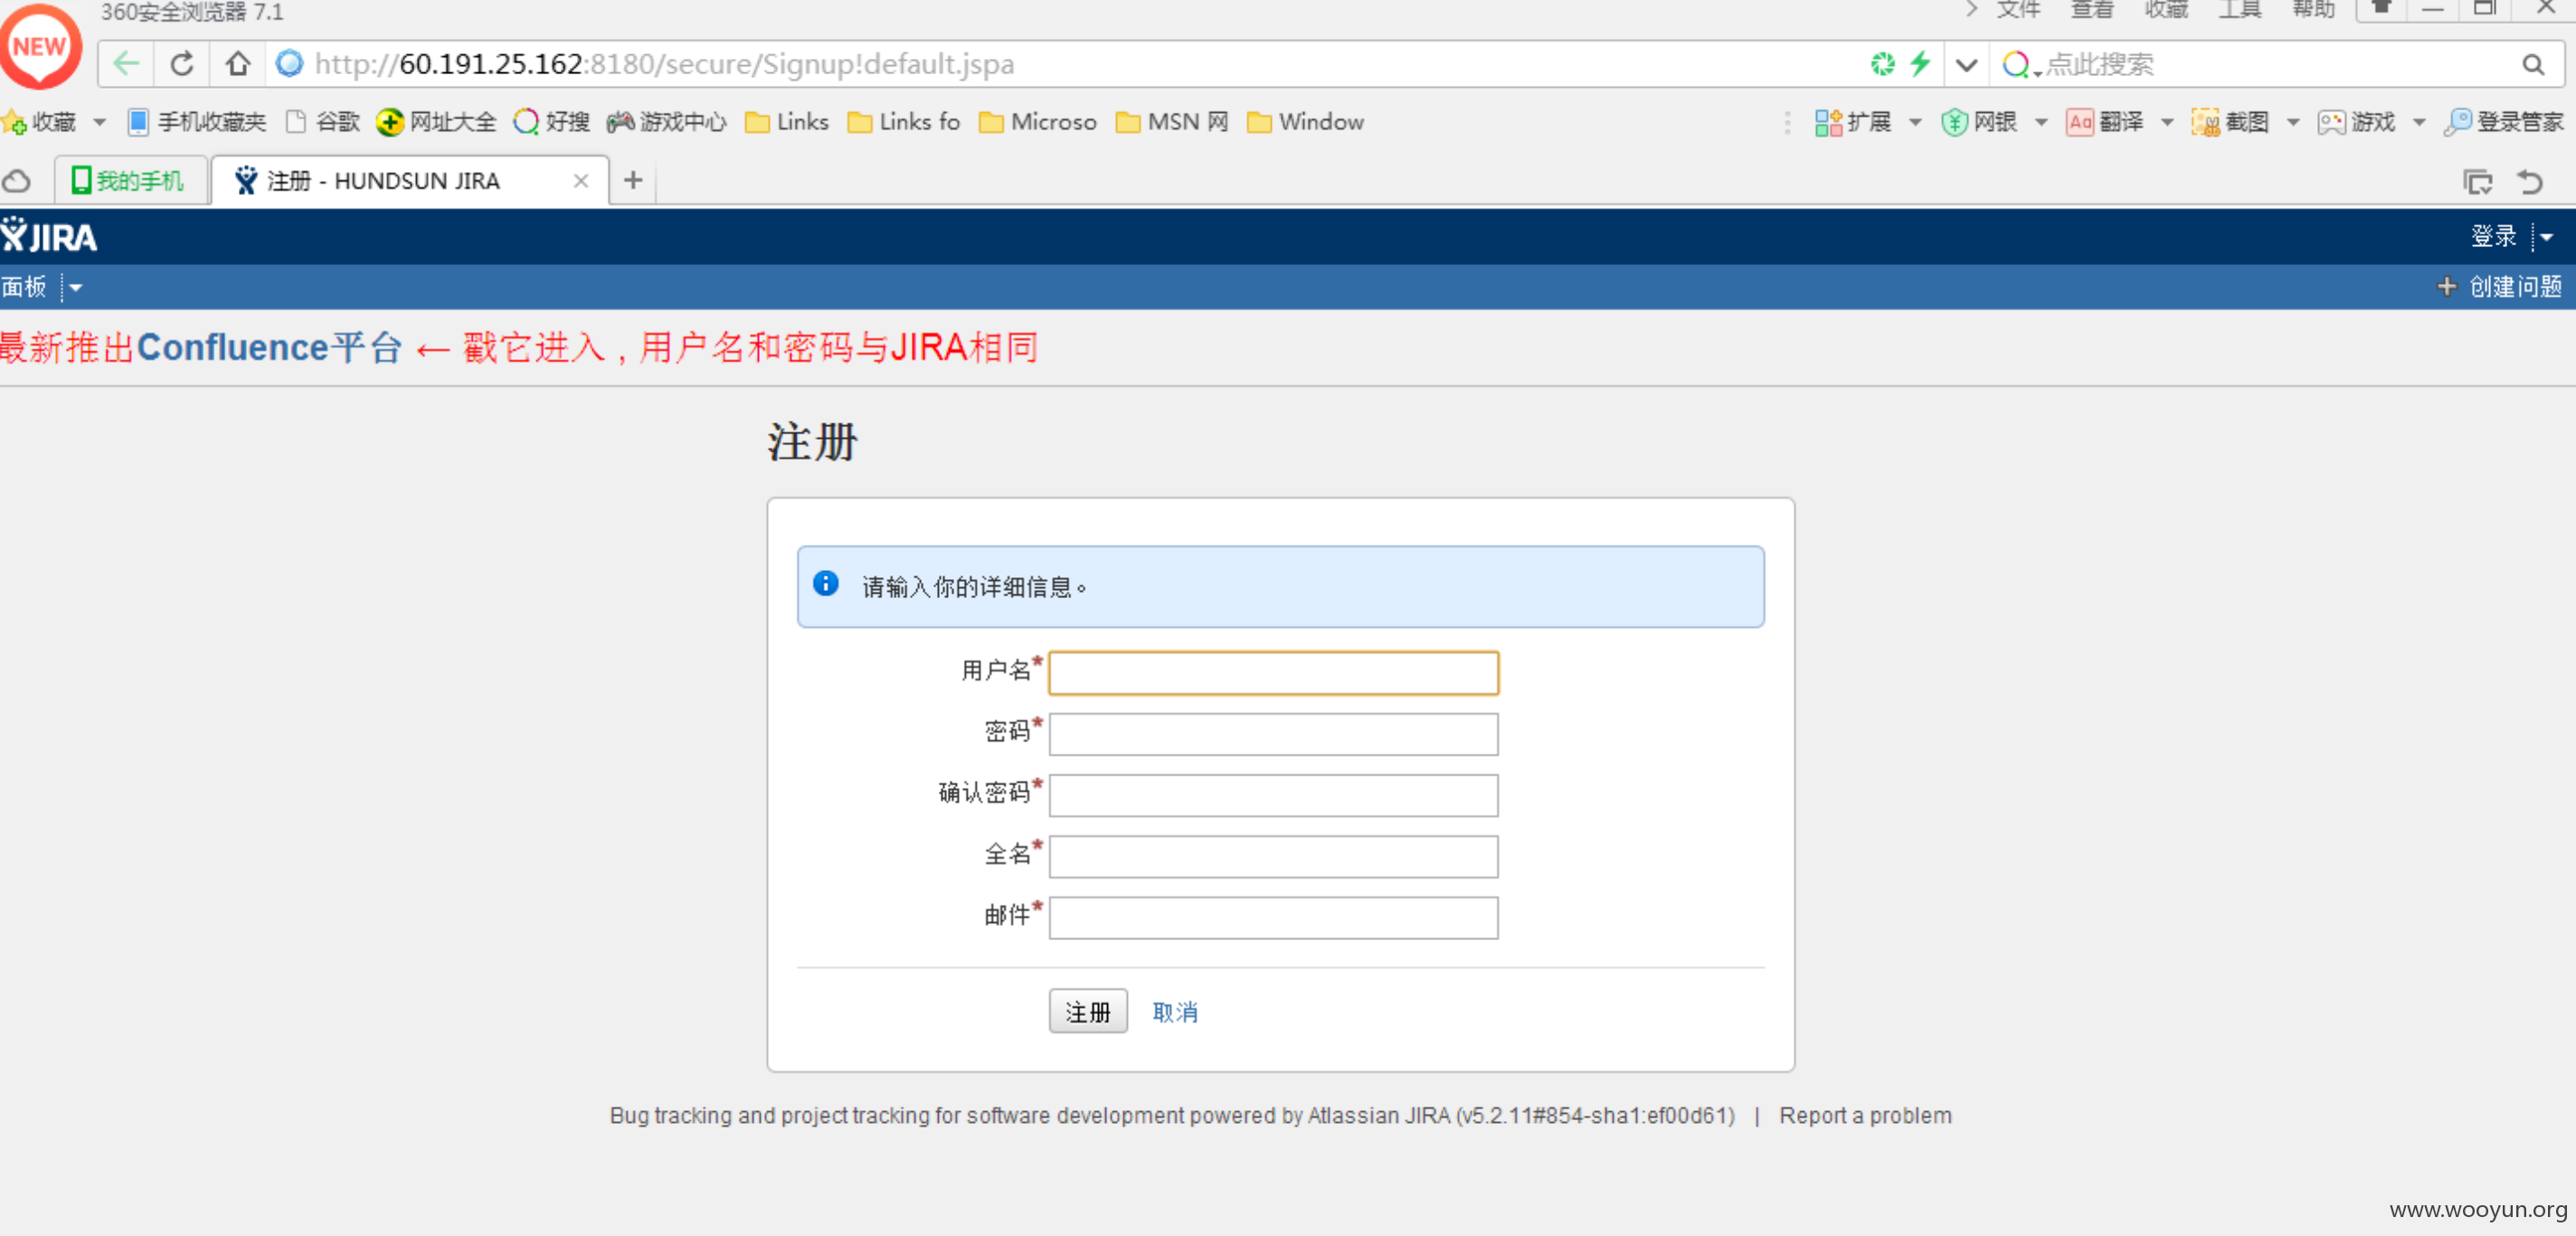Viewport: 2576px width, 1236px height.
Task: Expand the 扩展 dropdown arrow
Action: coord(1915,122)
